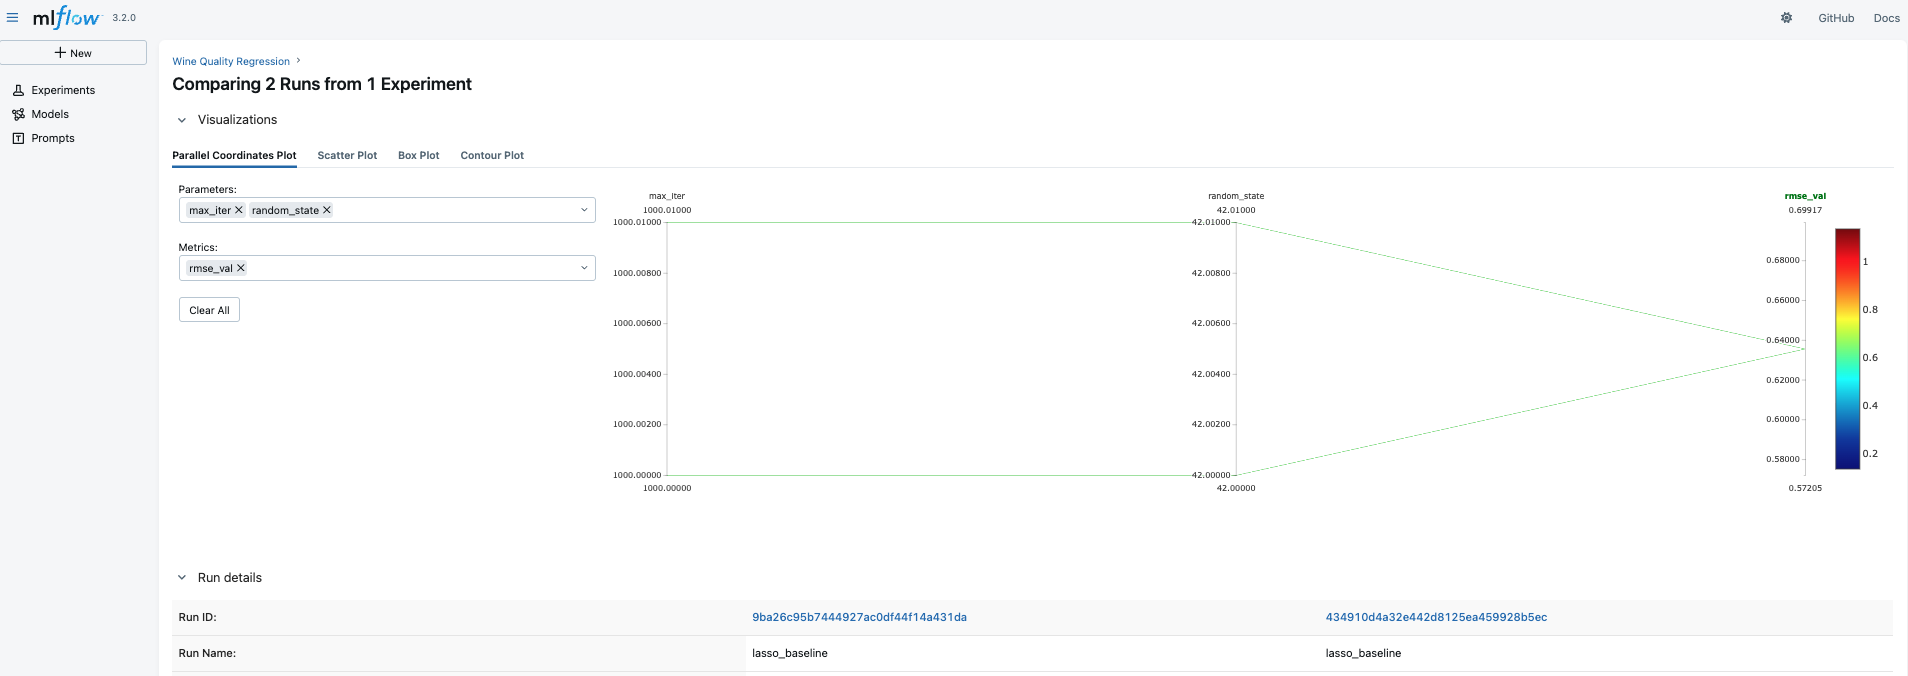Switch to the Scatter Plot tab
Viewport: 1908px width, 676px height.
[347, 156]
